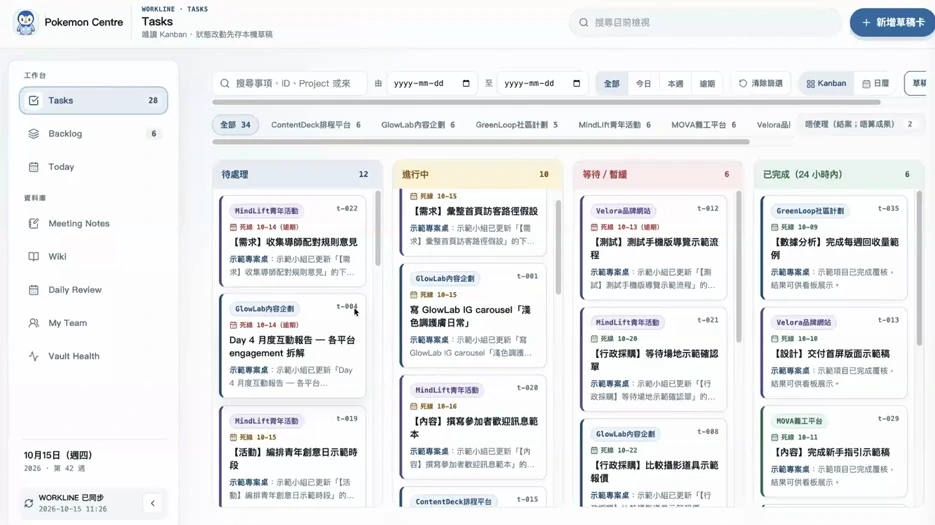Click deadline calendar icon on card t-022

pyautogui.click(x=233, y=227)
